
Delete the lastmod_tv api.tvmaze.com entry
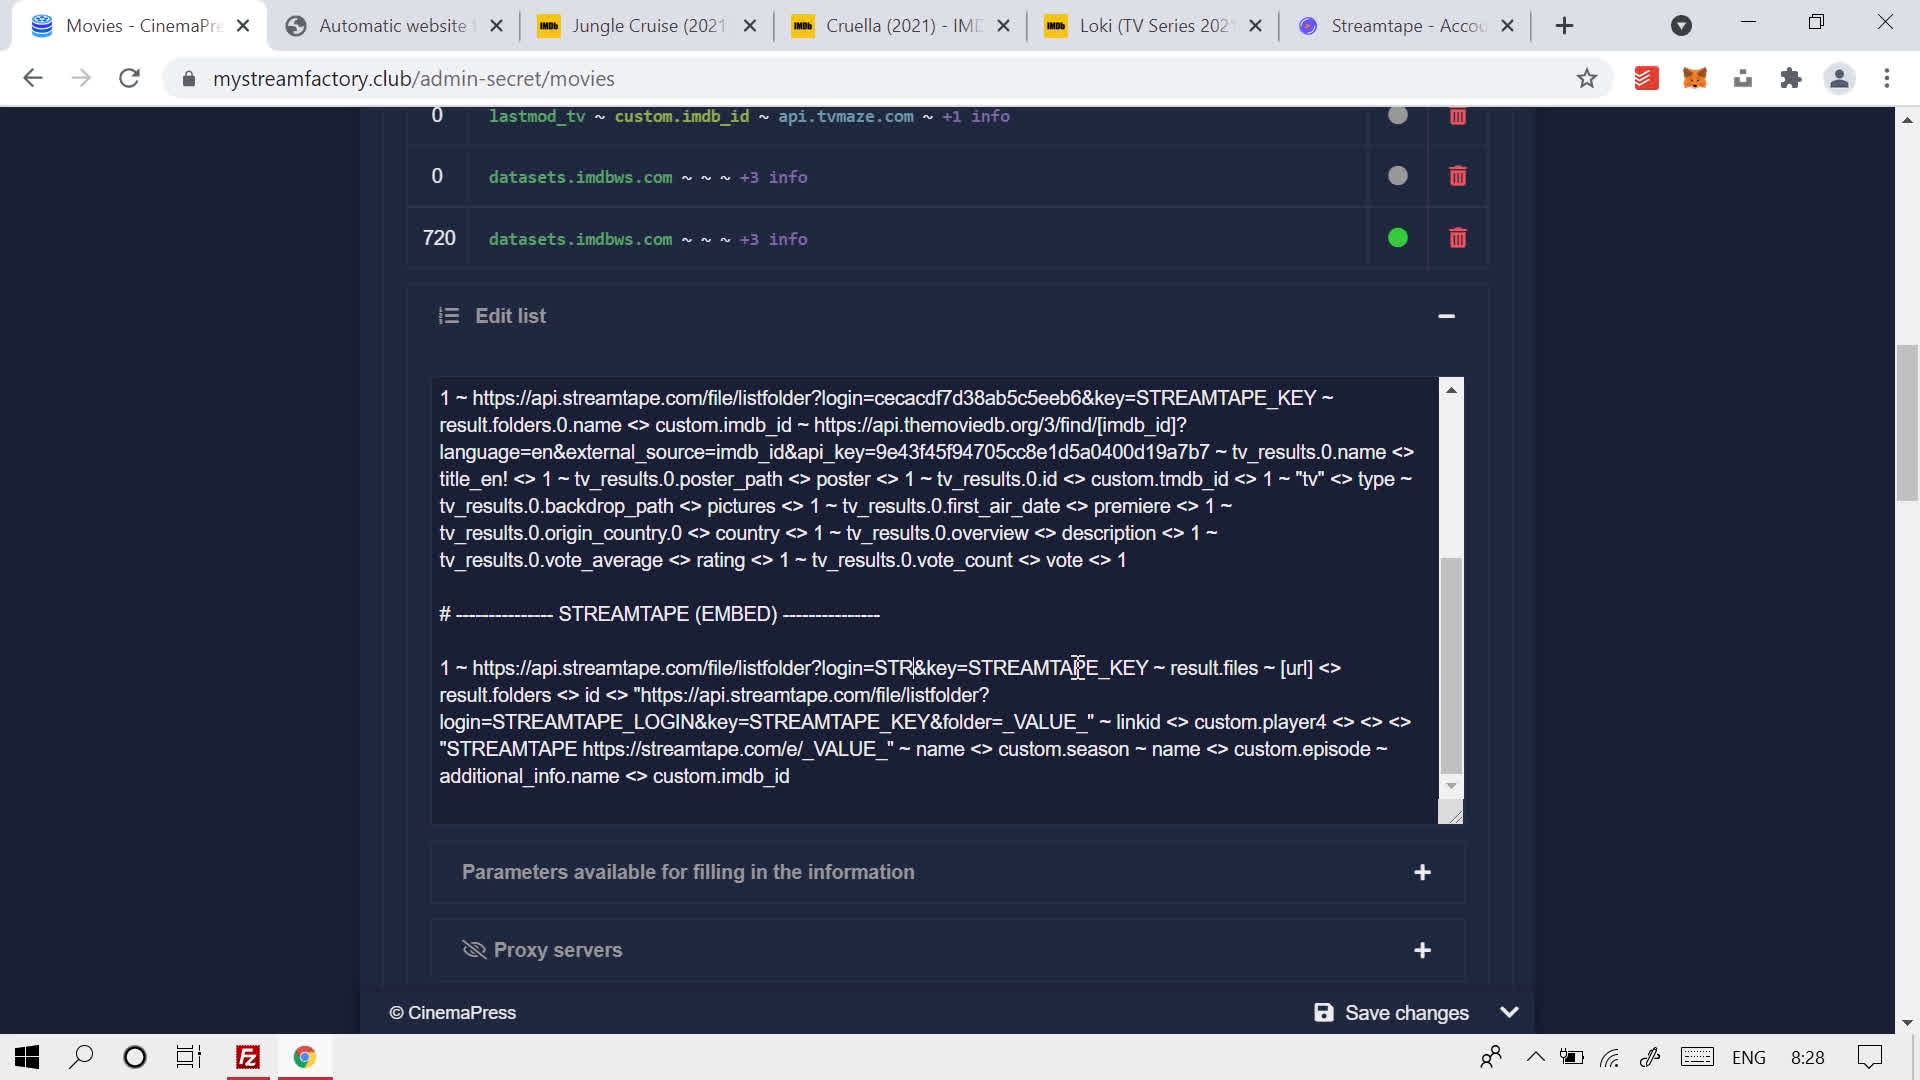1457,116
